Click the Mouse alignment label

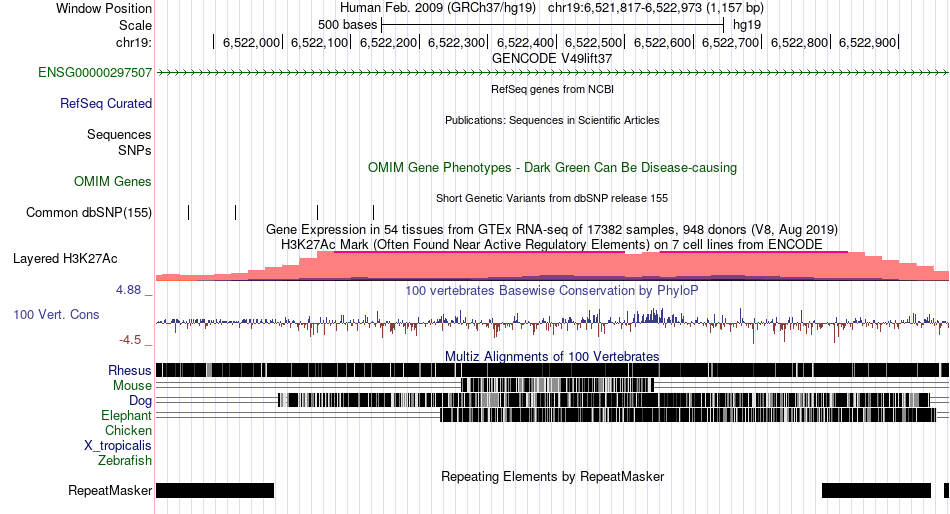point(132,386)
